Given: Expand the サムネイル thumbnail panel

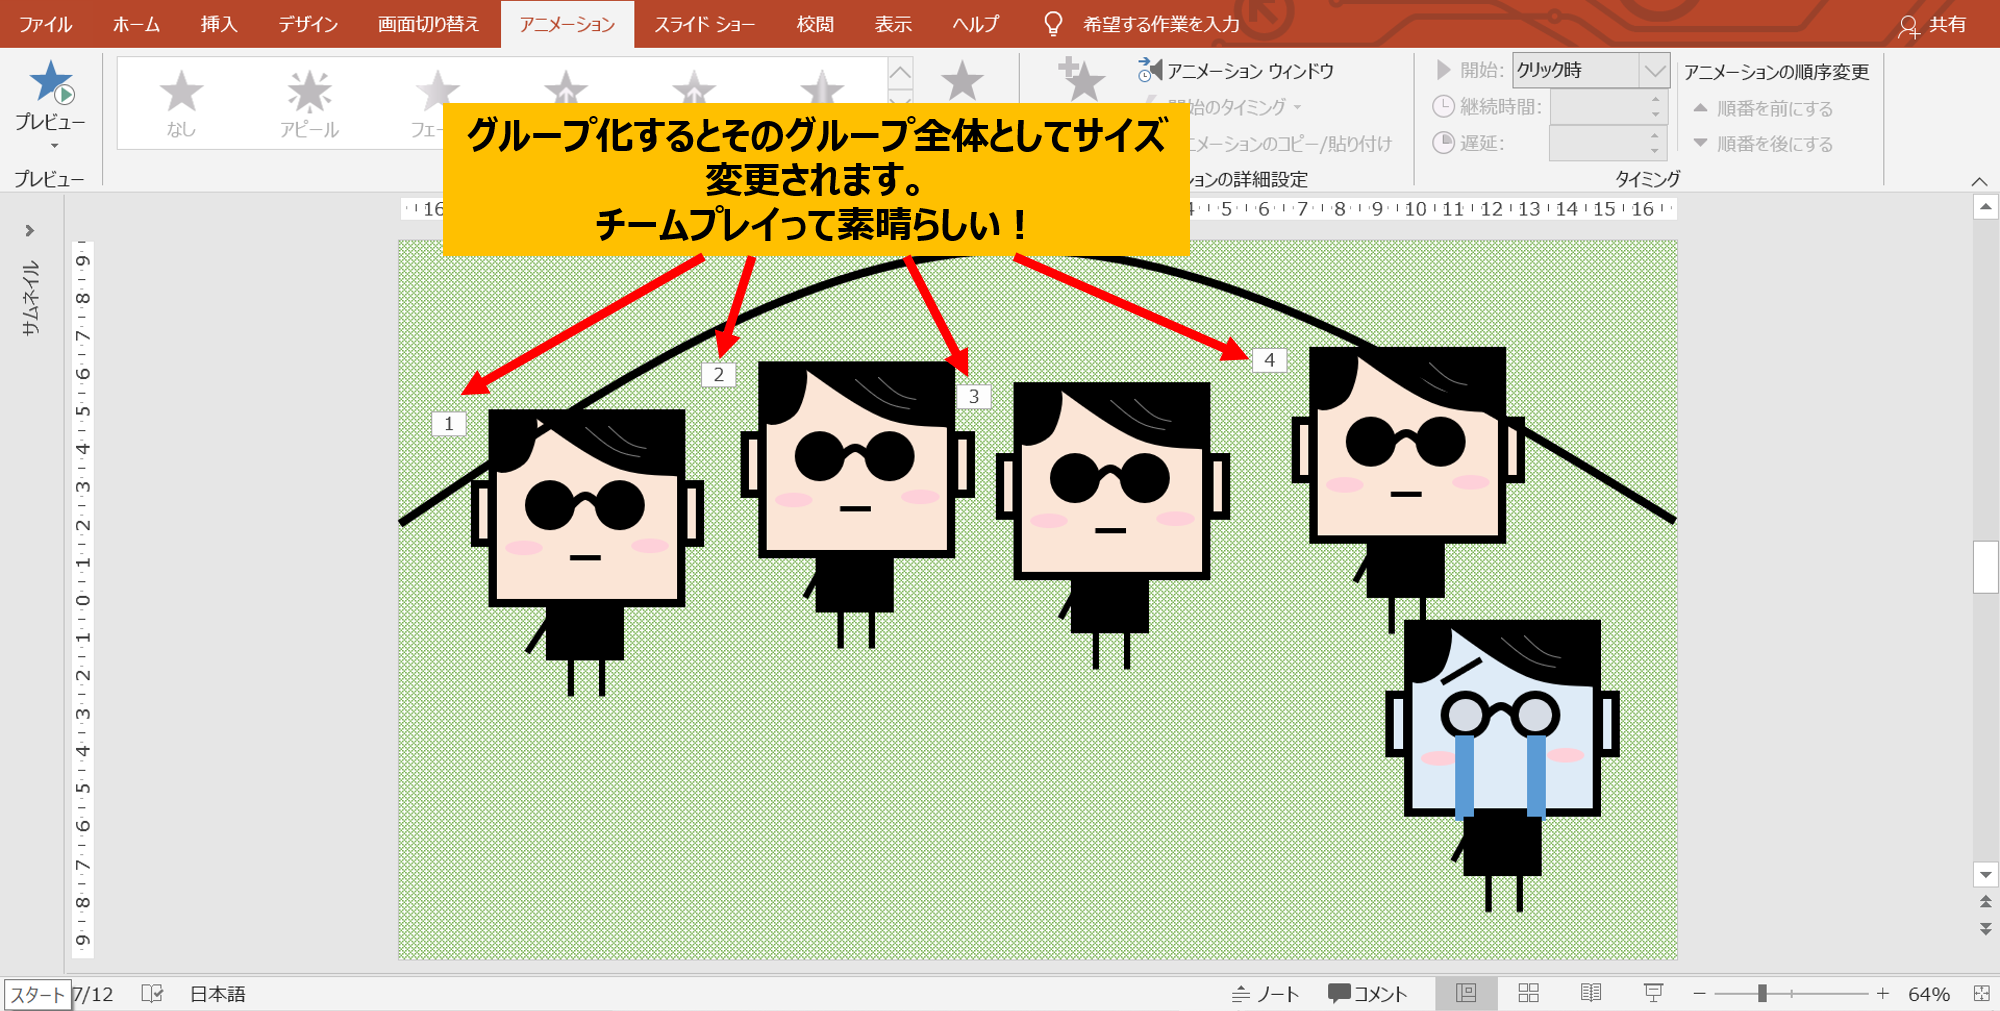Looking at the screenshot, I should (x=30, y=231).
